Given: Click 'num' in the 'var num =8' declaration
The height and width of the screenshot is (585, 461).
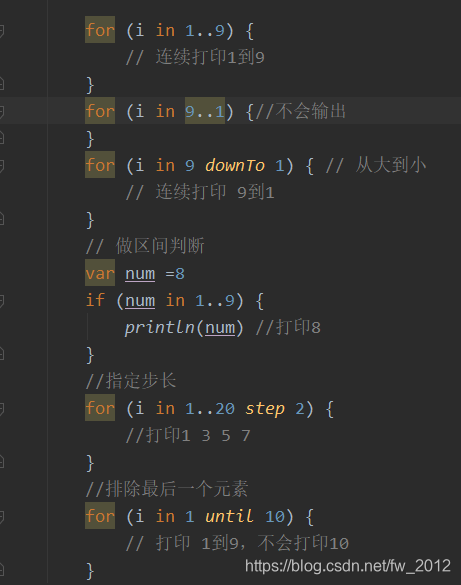Looking at the screenshot, I should (140, 274).
